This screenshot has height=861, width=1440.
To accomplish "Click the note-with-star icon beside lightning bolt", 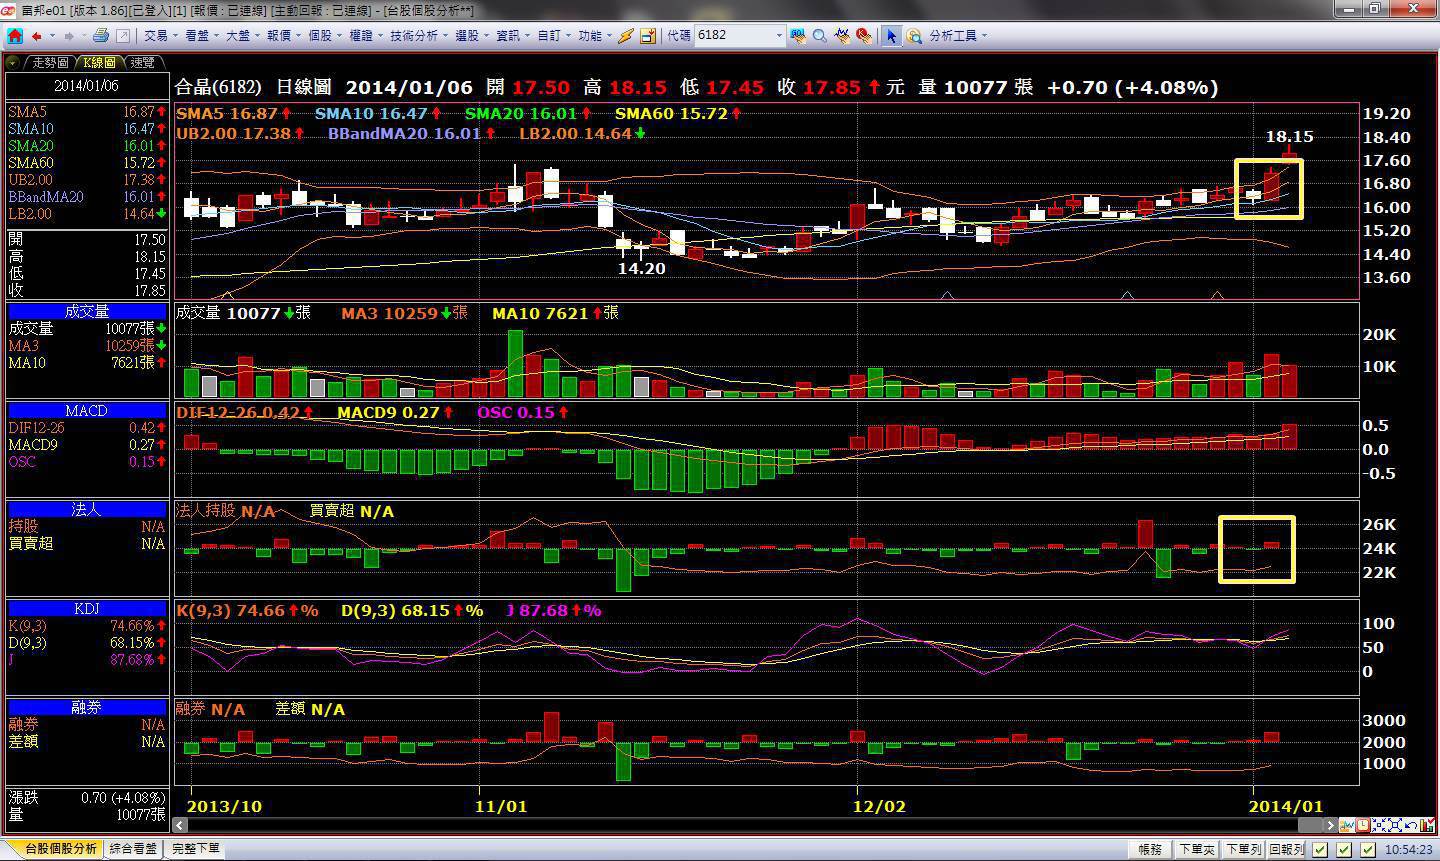I will [x=648, y=36].
